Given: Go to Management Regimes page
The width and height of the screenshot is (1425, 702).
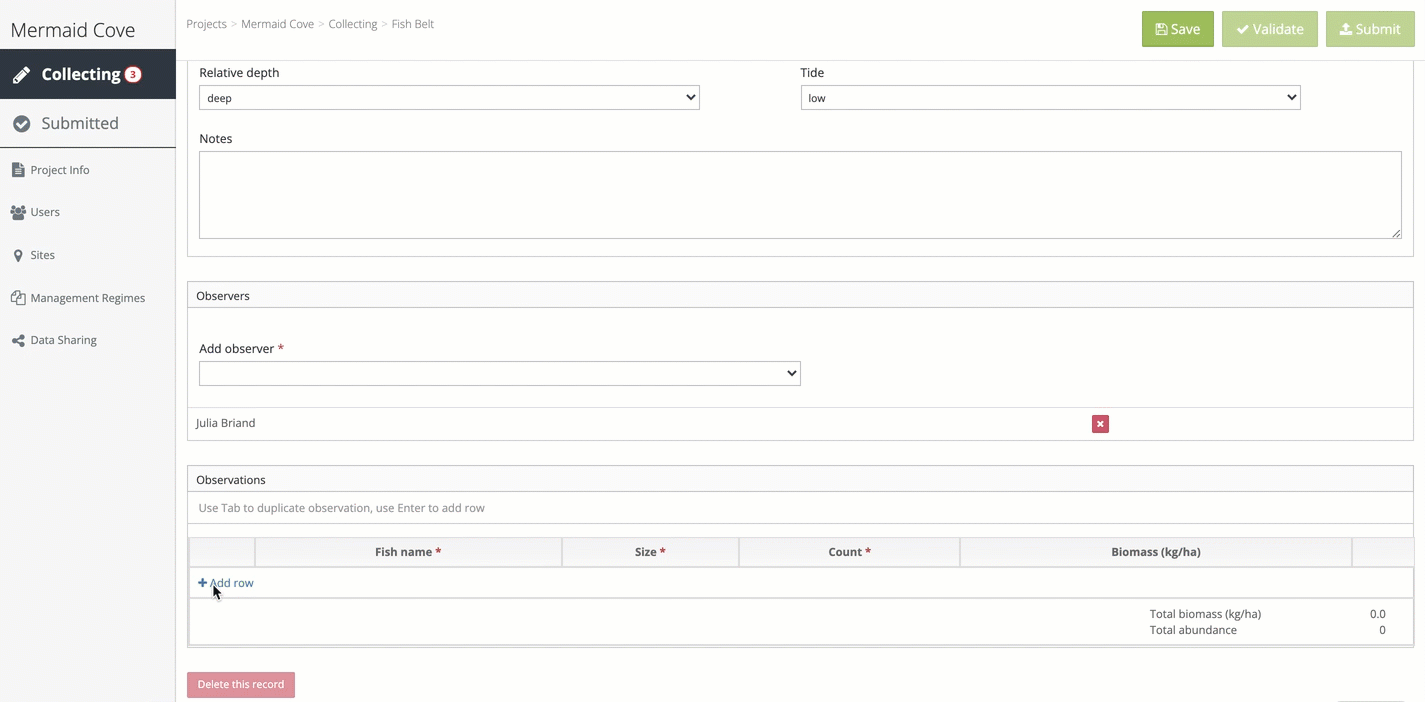Looking at the screenshot, I should 87,298.
